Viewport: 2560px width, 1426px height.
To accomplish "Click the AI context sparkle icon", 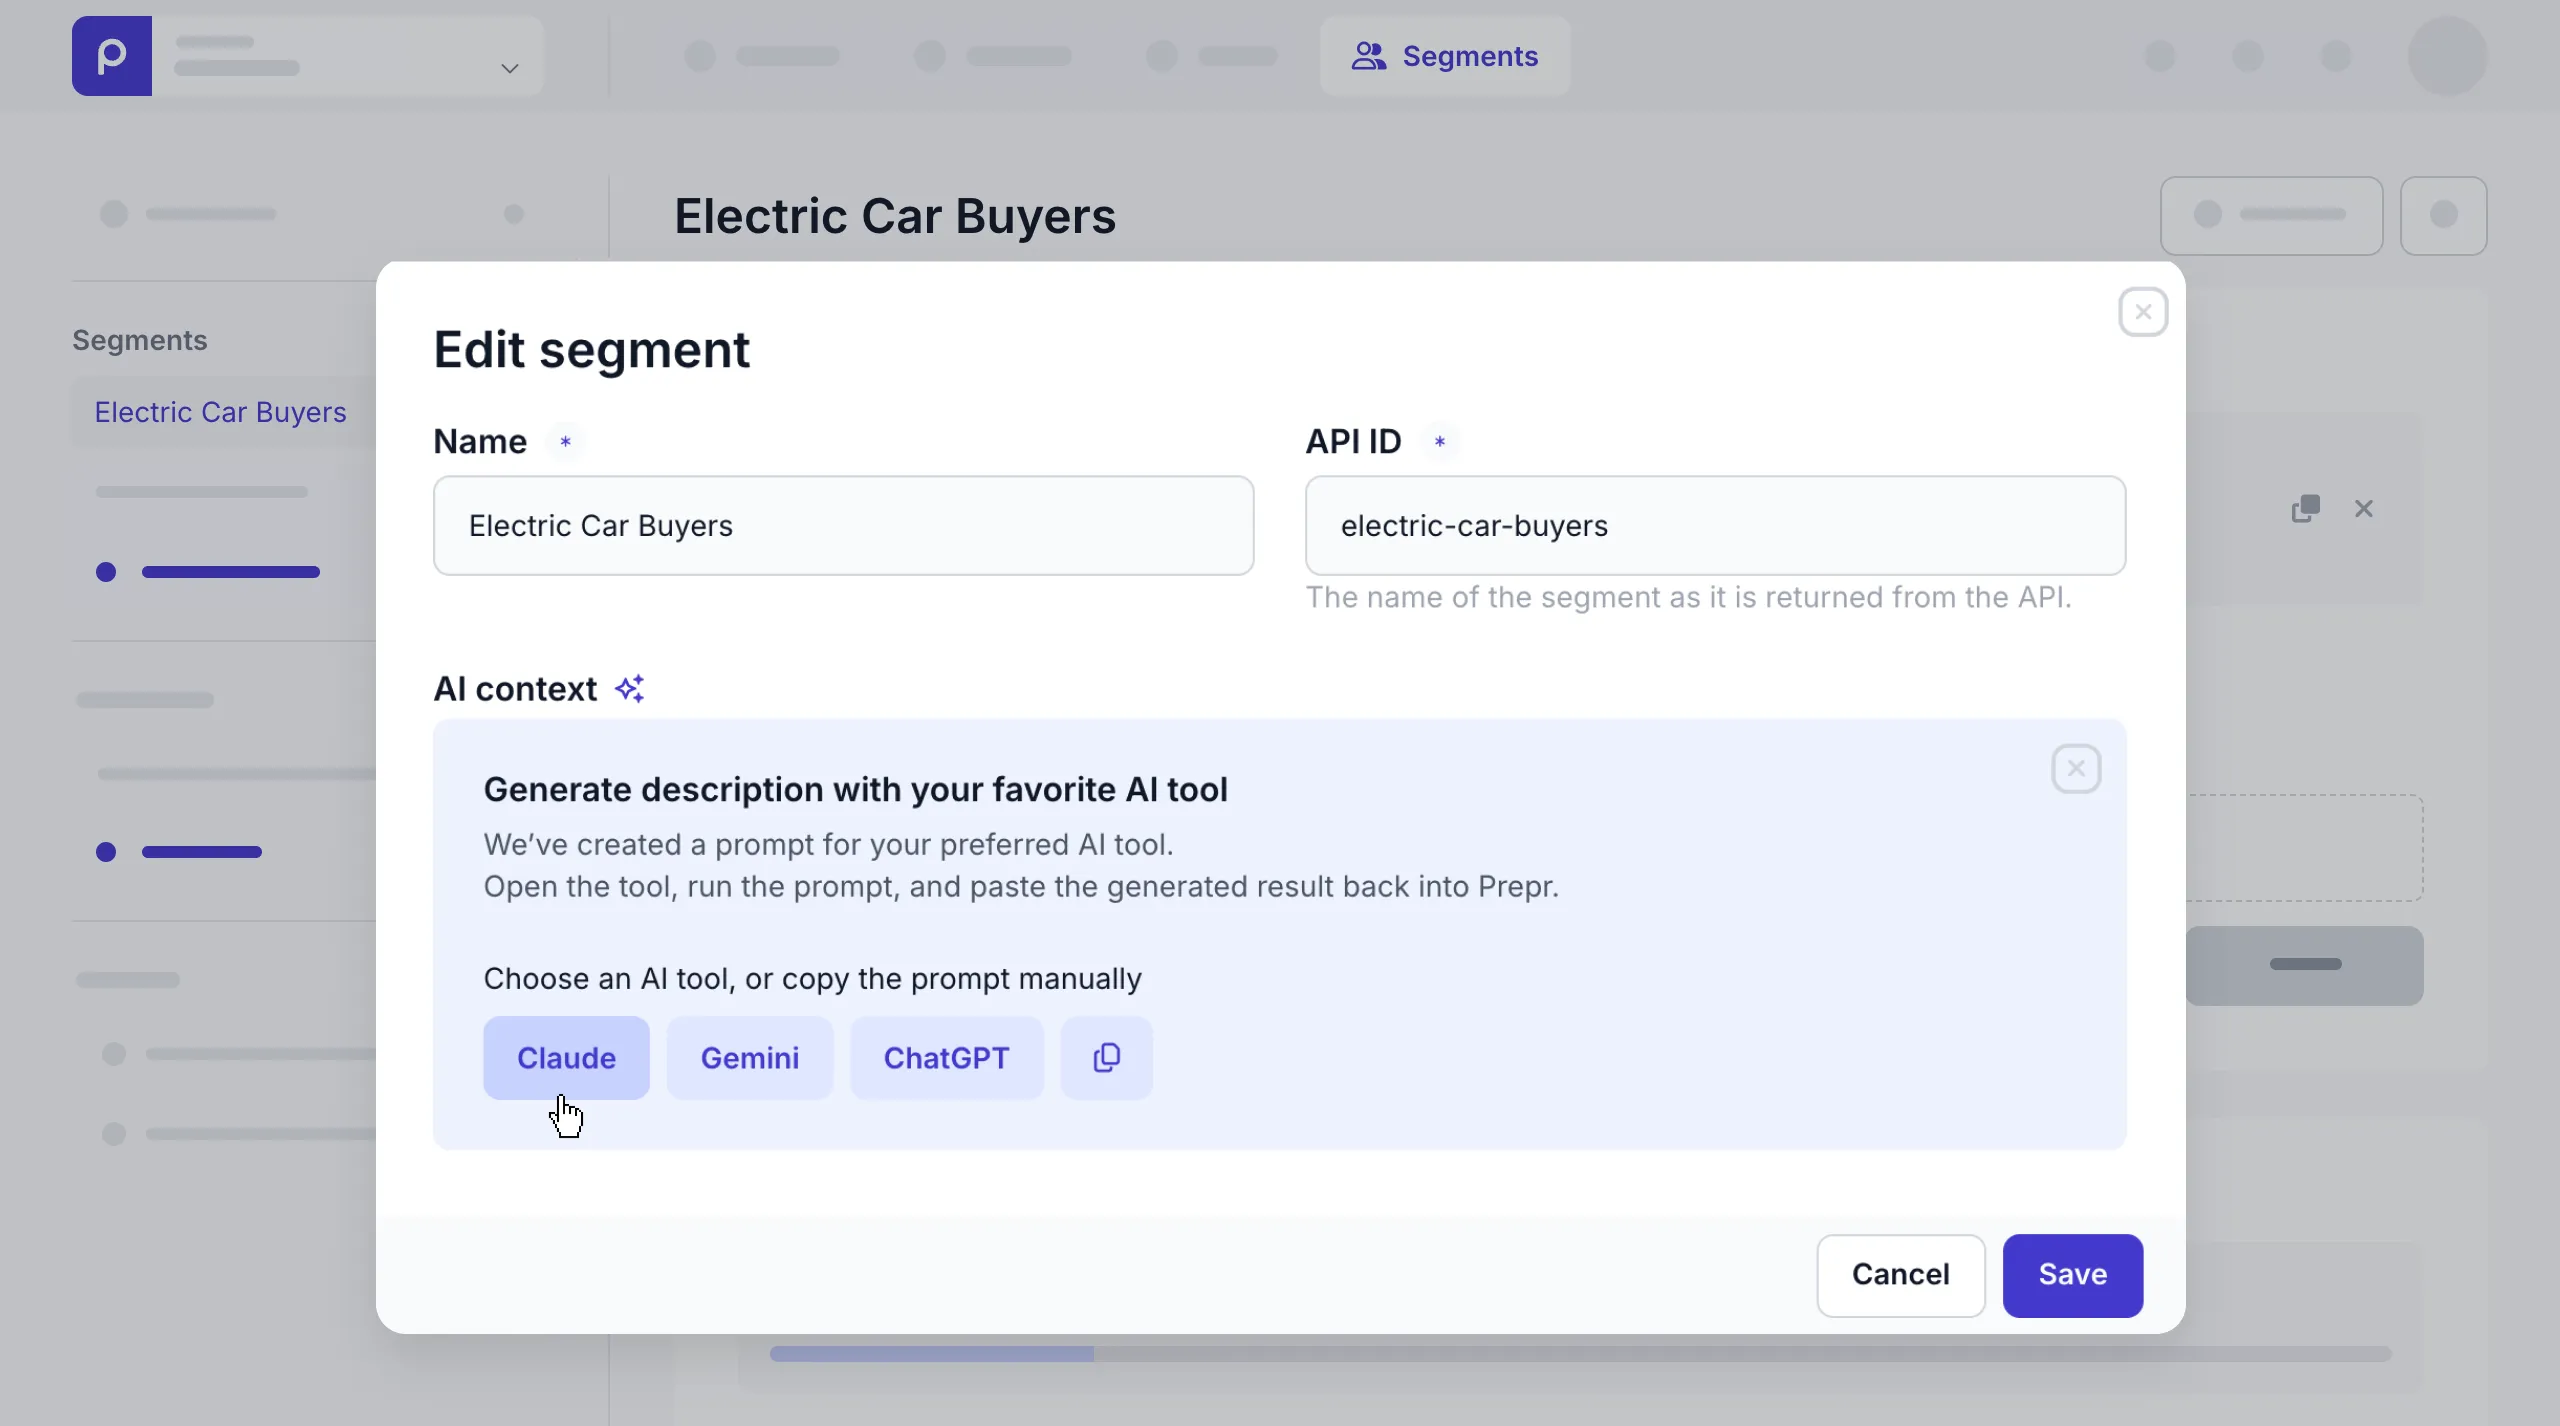I will tap(629, 688).
